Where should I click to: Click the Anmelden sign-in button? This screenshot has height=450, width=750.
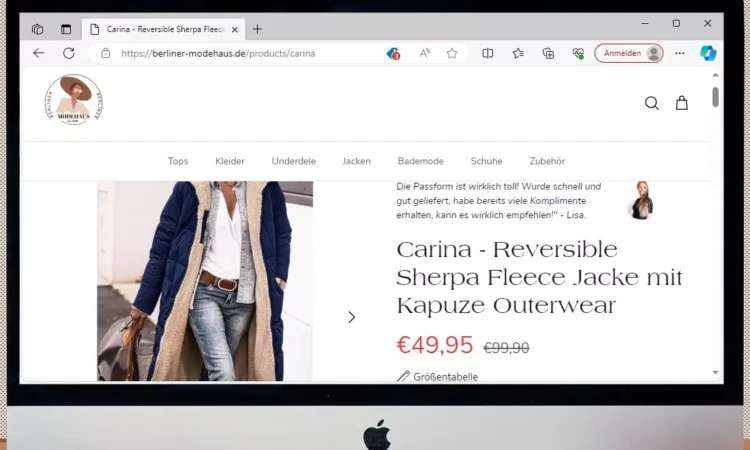click(629, 53)
